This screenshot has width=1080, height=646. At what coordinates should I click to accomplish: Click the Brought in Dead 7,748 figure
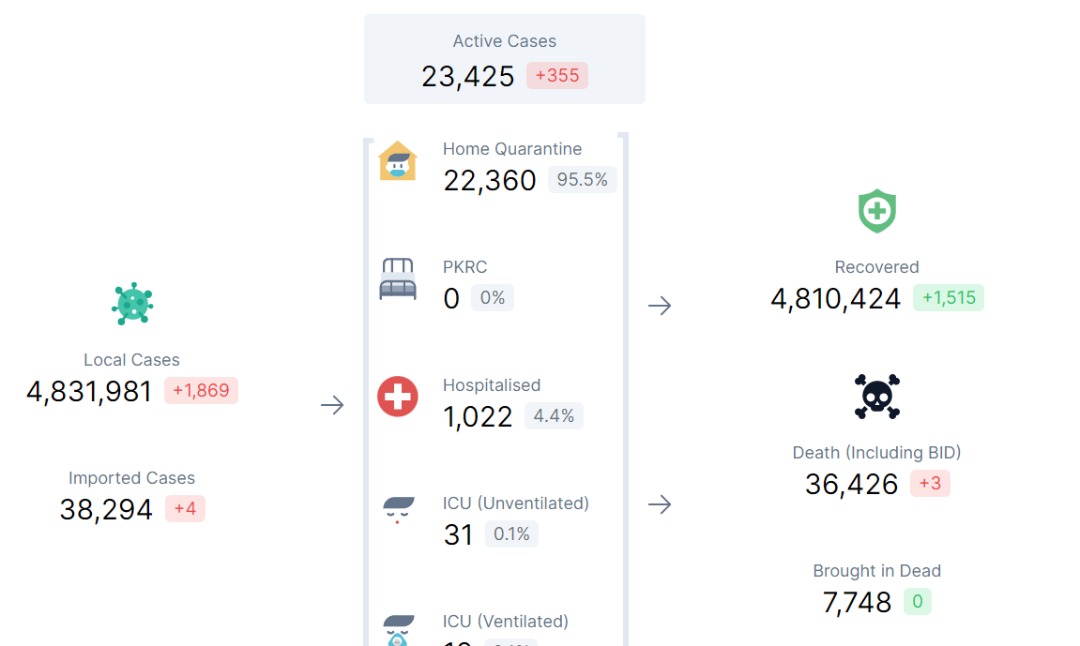coord(857,602)
